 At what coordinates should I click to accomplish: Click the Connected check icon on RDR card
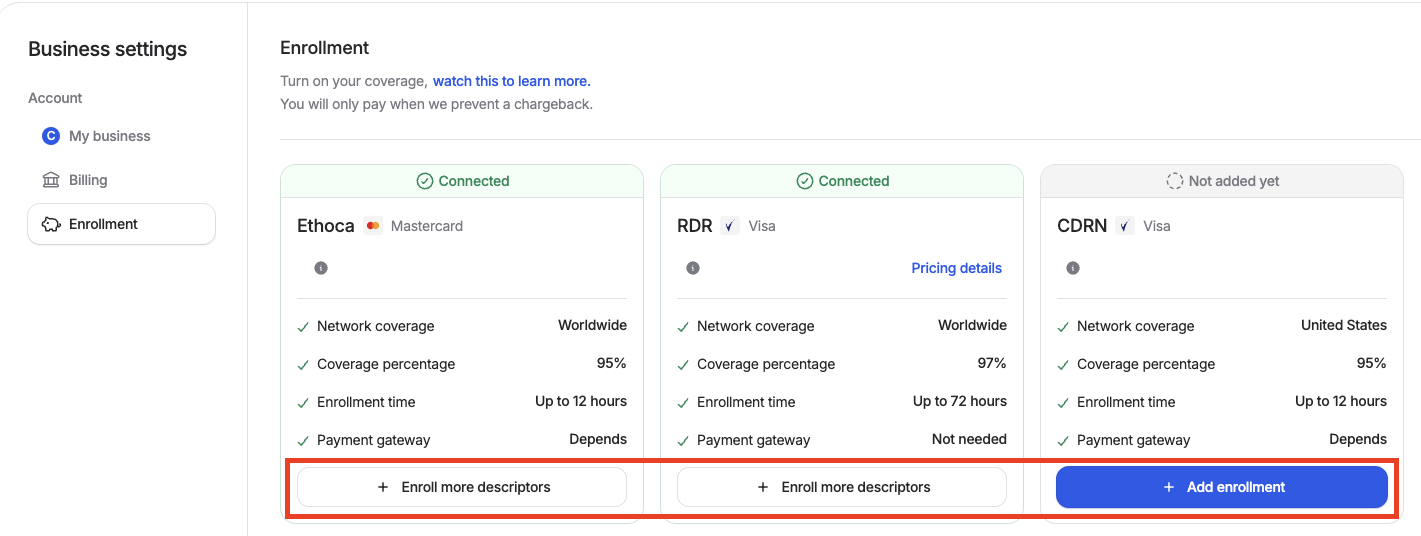tap(804, 181)
